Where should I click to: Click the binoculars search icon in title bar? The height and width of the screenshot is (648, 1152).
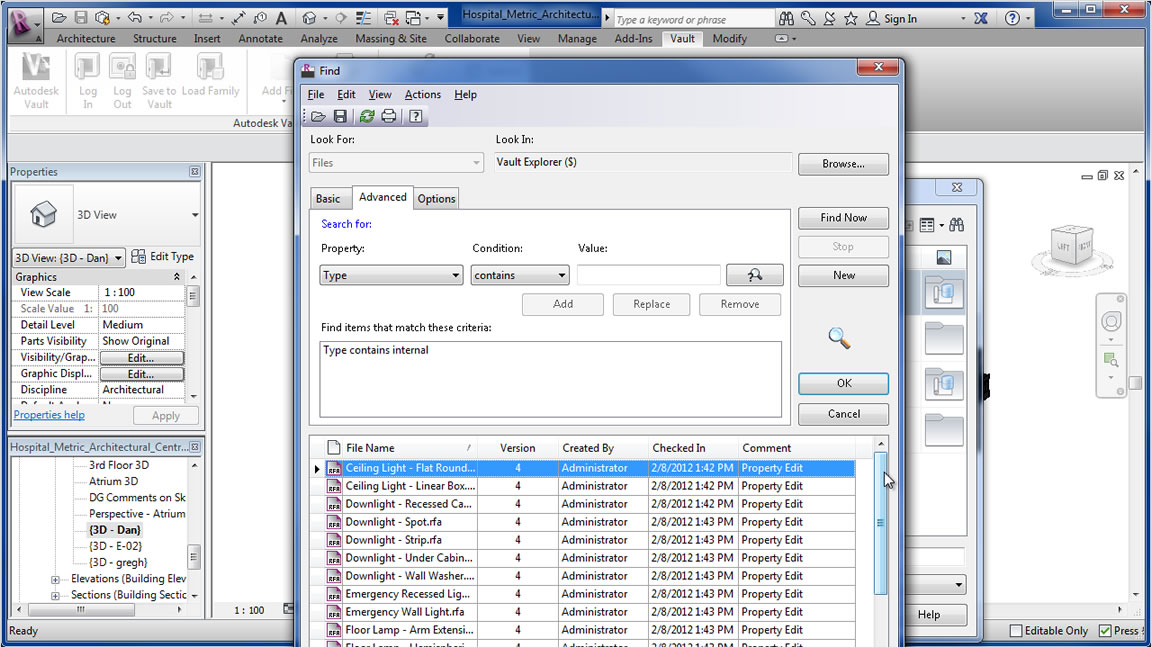[786, 19]
